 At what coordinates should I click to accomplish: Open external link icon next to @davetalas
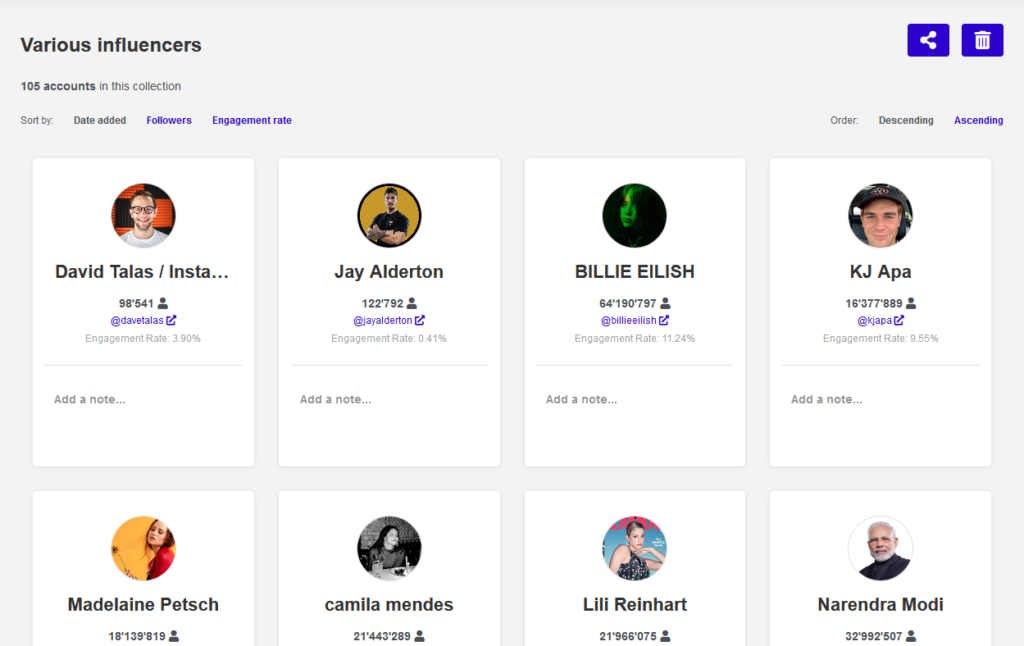(171, 320)
